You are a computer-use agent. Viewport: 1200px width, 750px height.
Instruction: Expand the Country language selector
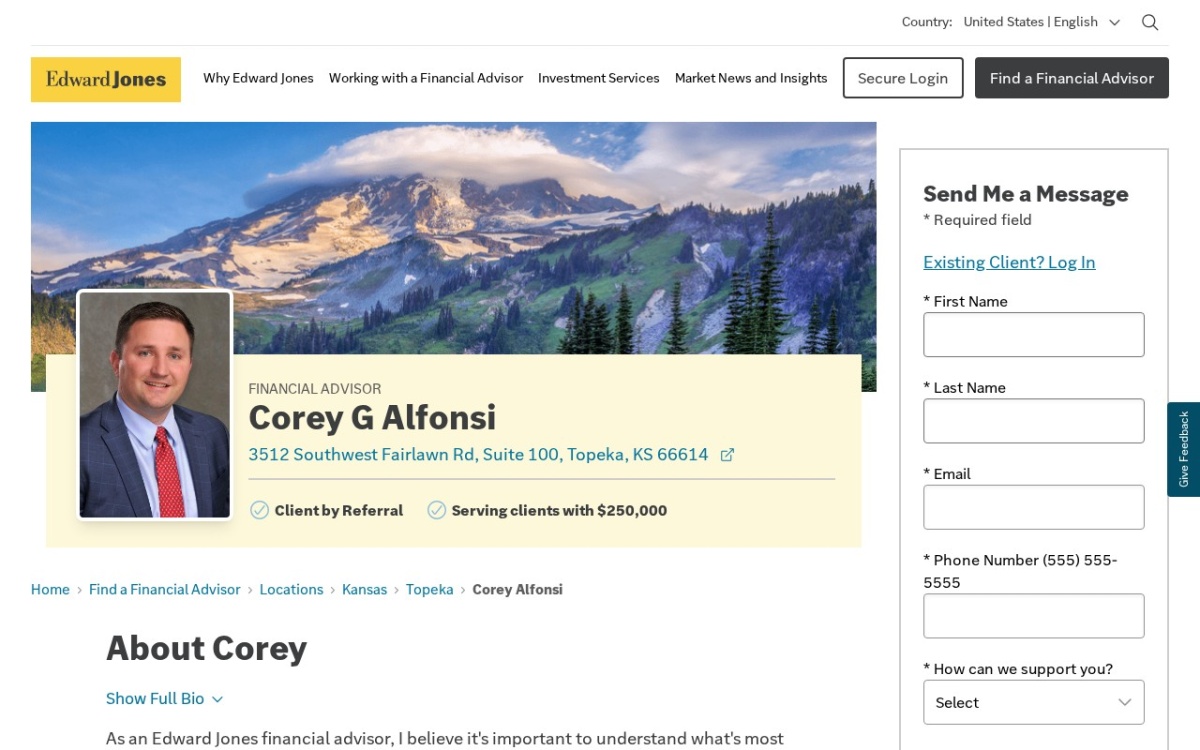pos(1041,22)
